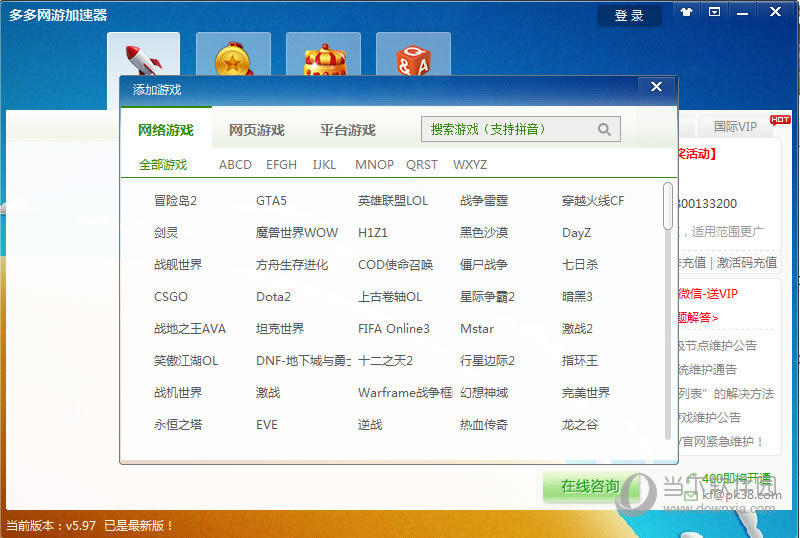Select game FIFA Online3
This screenshot has height=538, width=800.
click(x=394, y=329)
